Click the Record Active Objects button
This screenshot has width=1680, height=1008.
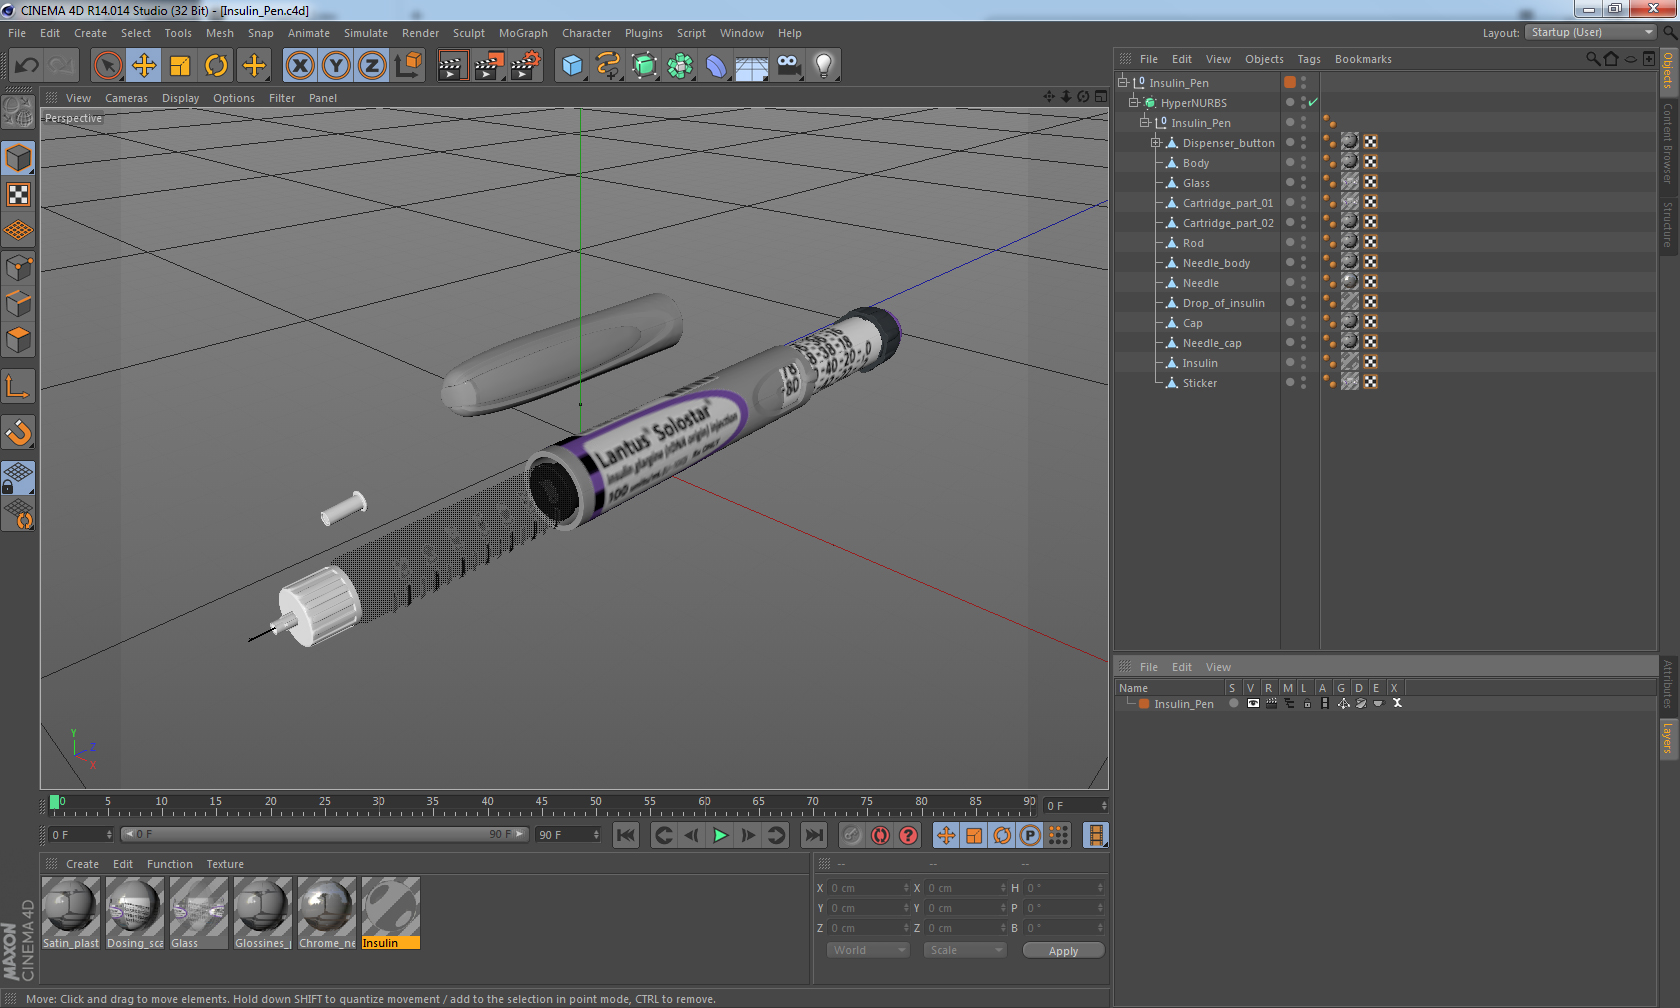coord(852,835)
